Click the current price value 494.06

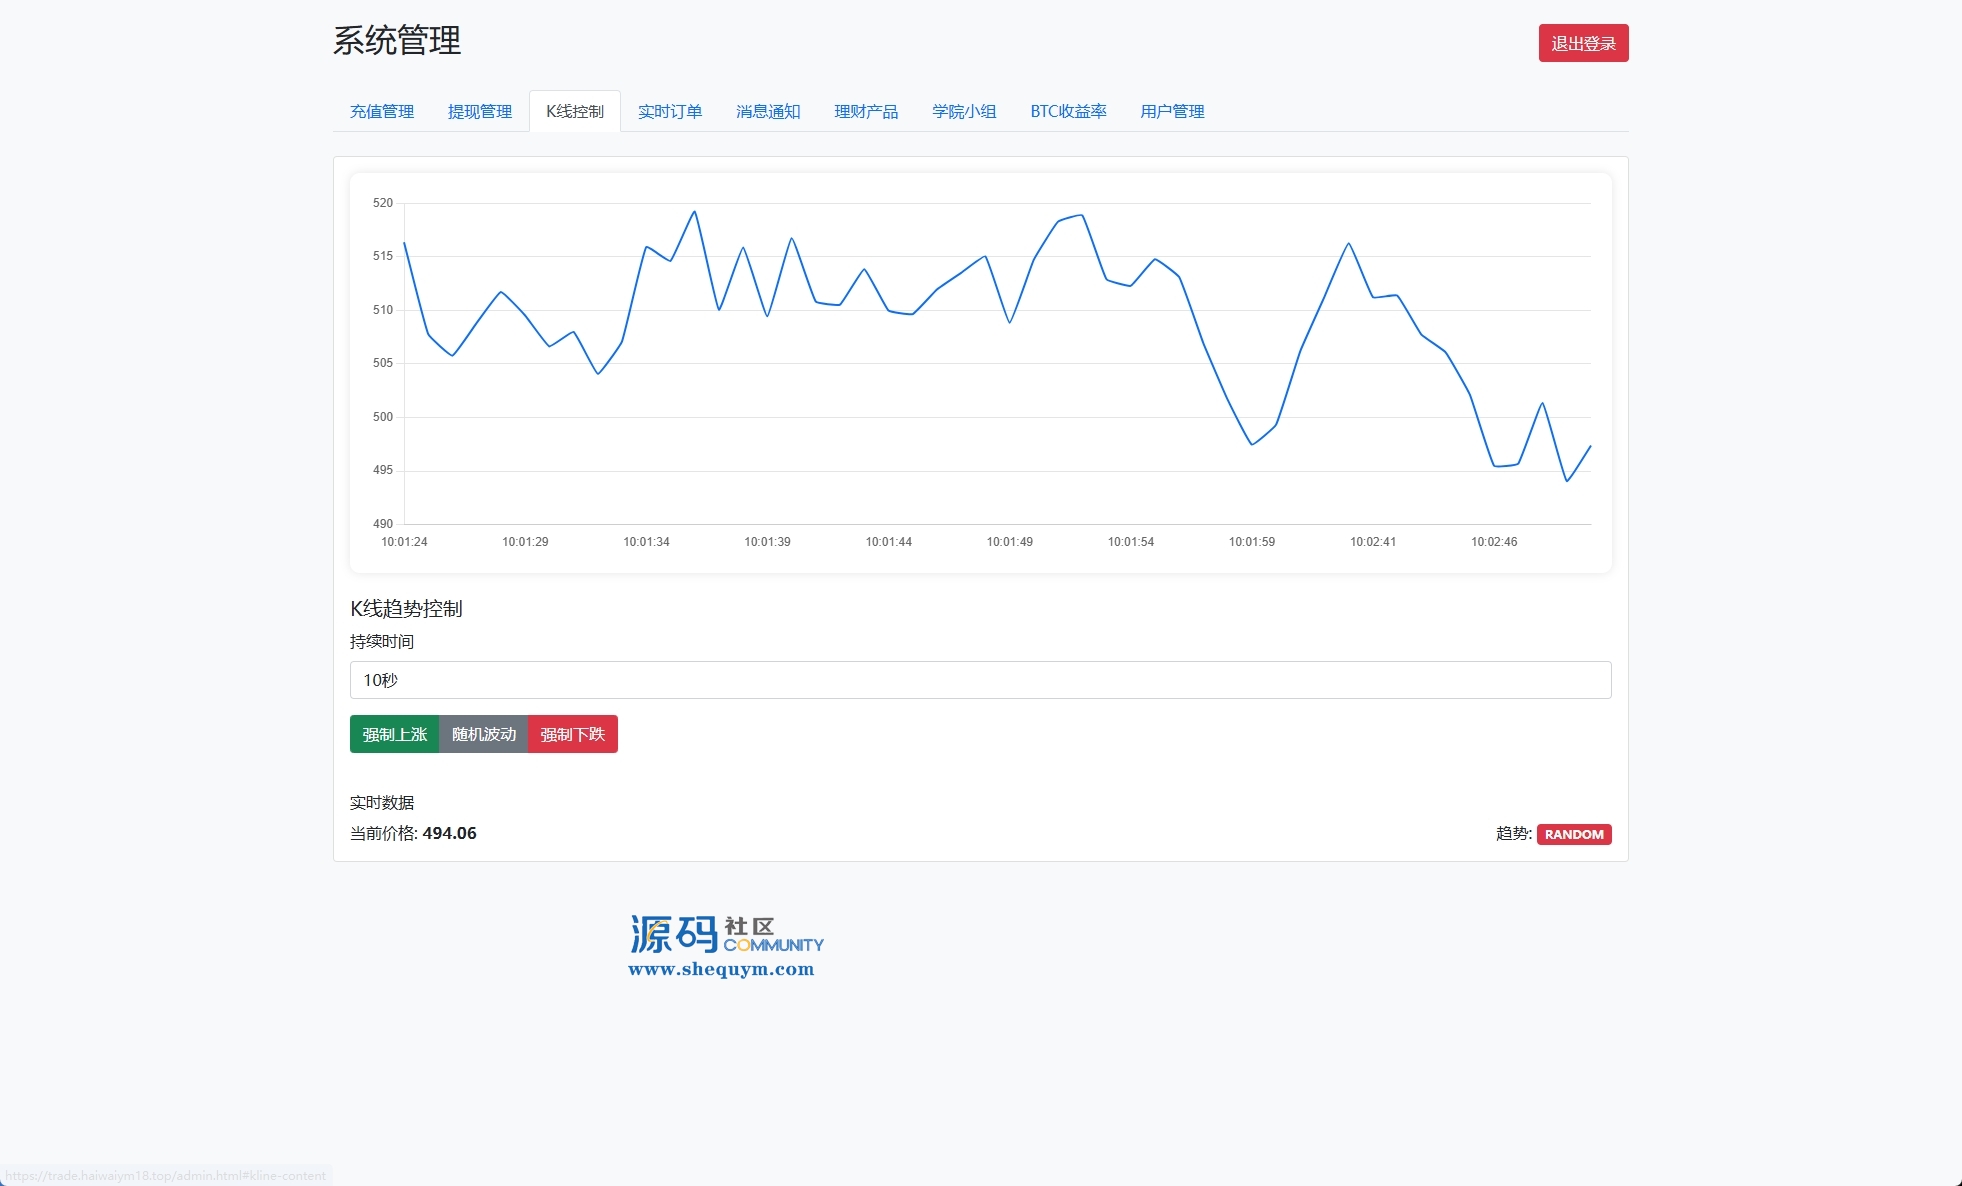(449, 833)
